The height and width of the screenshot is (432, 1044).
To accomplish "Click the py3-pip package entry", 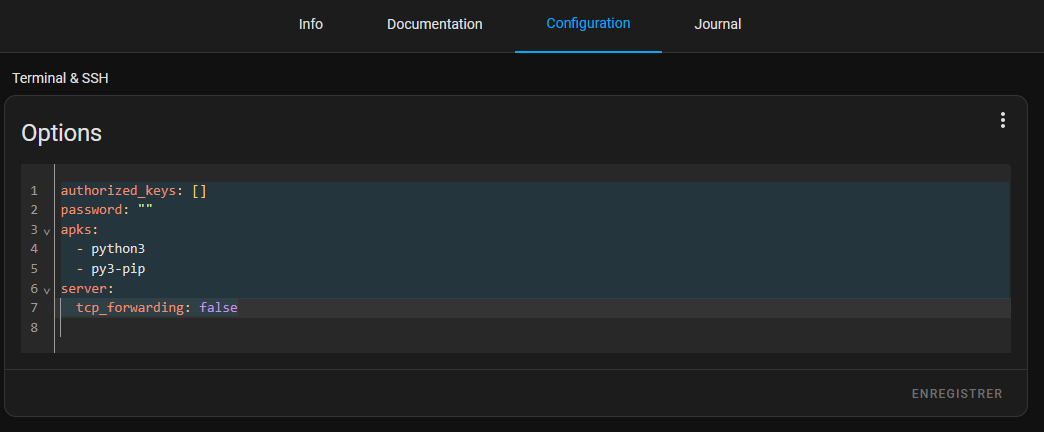I will (x=118, y=269).
